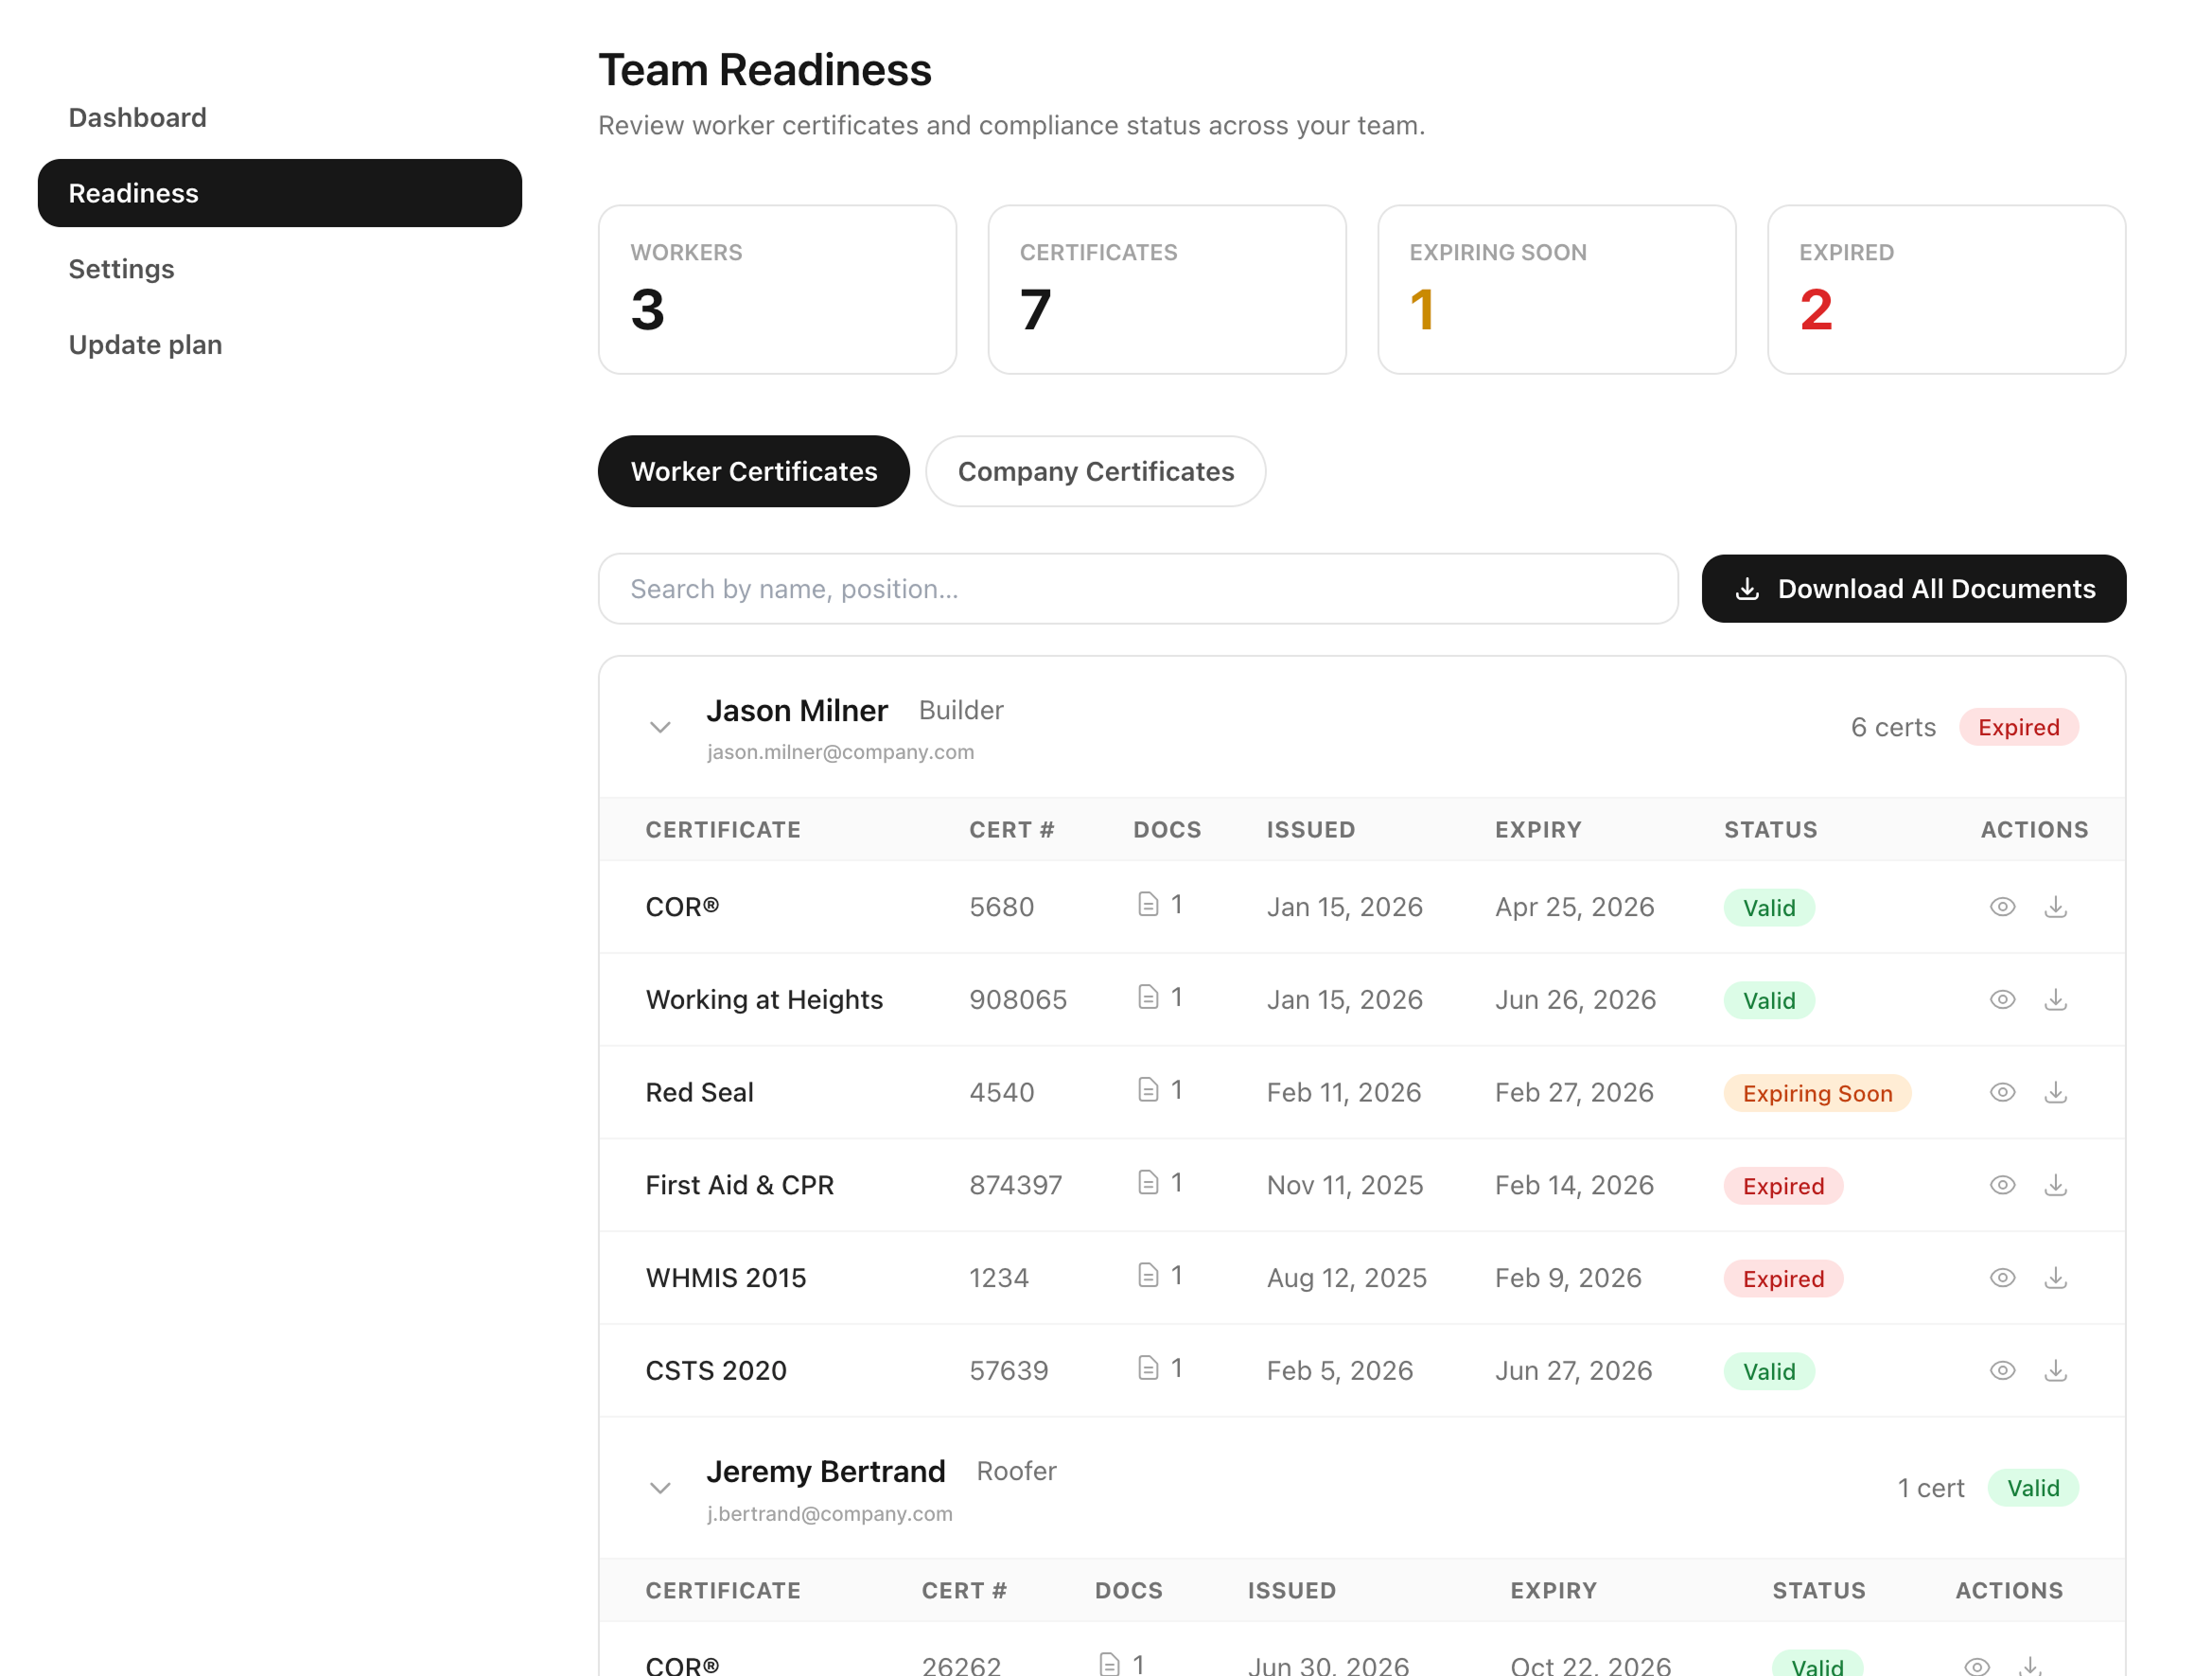The image size is (2212, 1676).
Task: Toggle preview for the Red Seal row
Action: click(x=2003, y=1092)
